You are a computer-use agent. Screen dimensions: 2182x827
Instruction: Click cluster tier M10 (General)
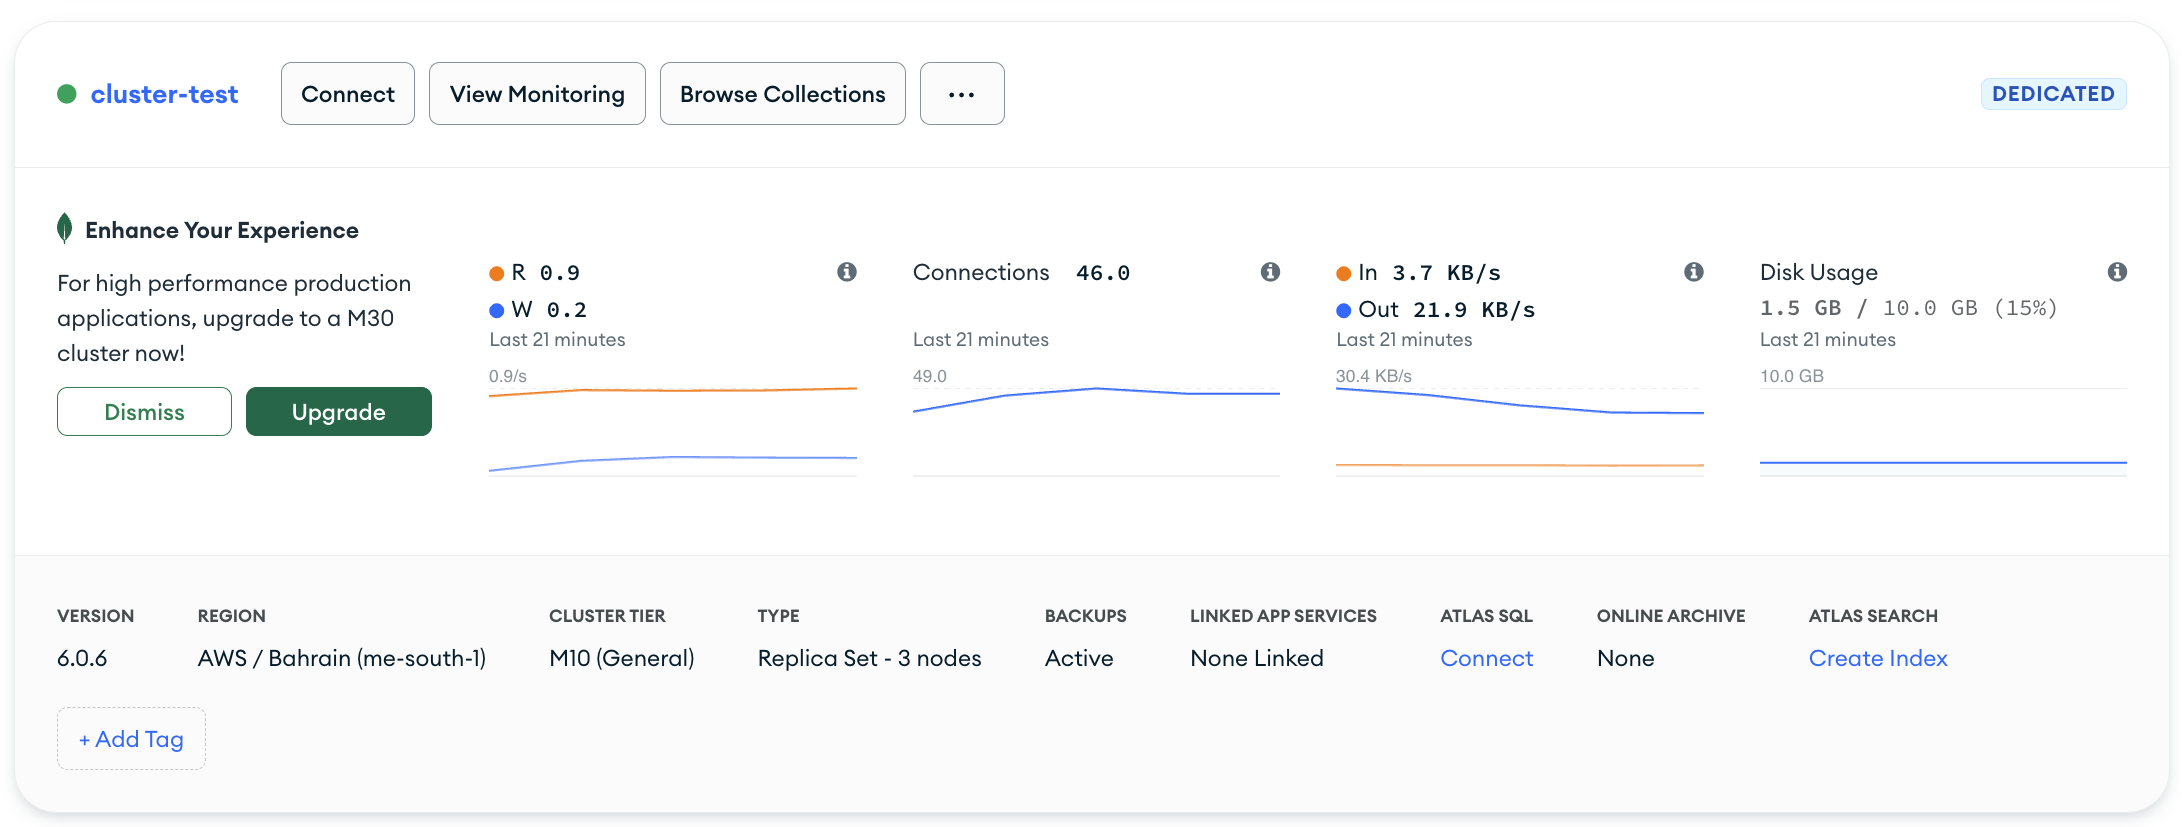point(622,658)
